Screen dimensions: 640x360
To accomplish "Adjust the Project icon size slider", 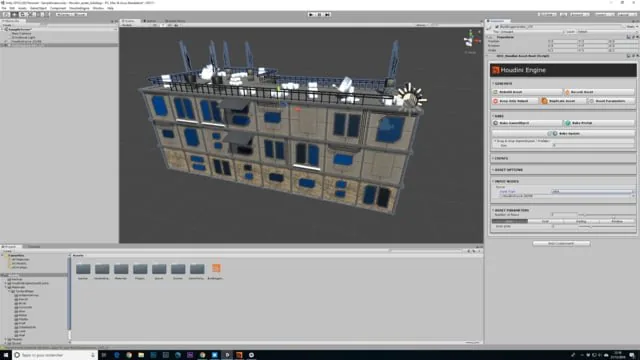I will [473, 342].
